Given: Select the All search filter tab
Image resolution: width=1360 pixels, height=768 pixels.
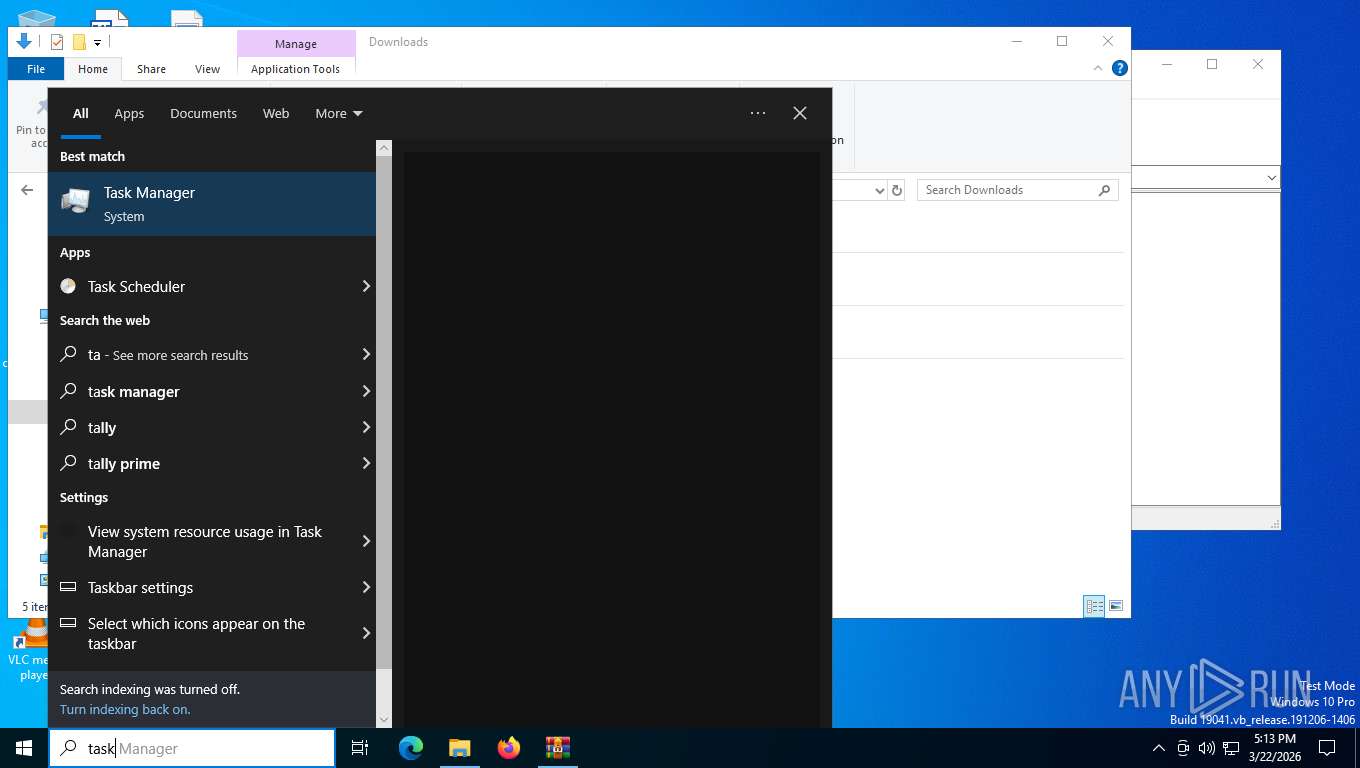Looking at the screenshot, I should point(81,113).
